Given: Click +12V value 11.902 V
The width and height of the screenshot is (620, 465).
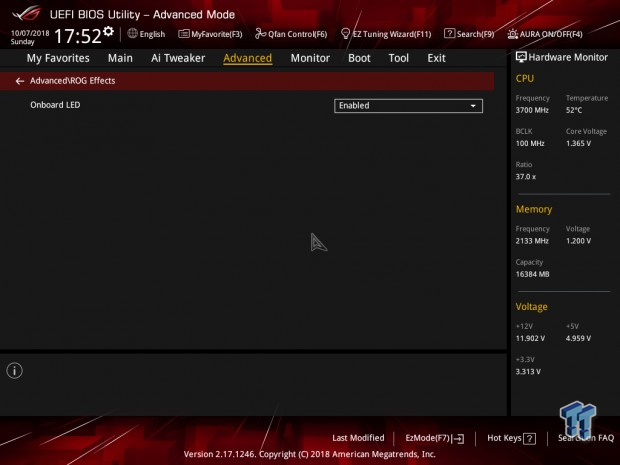Looking at the screenshot, I should (x=530, y=338).
